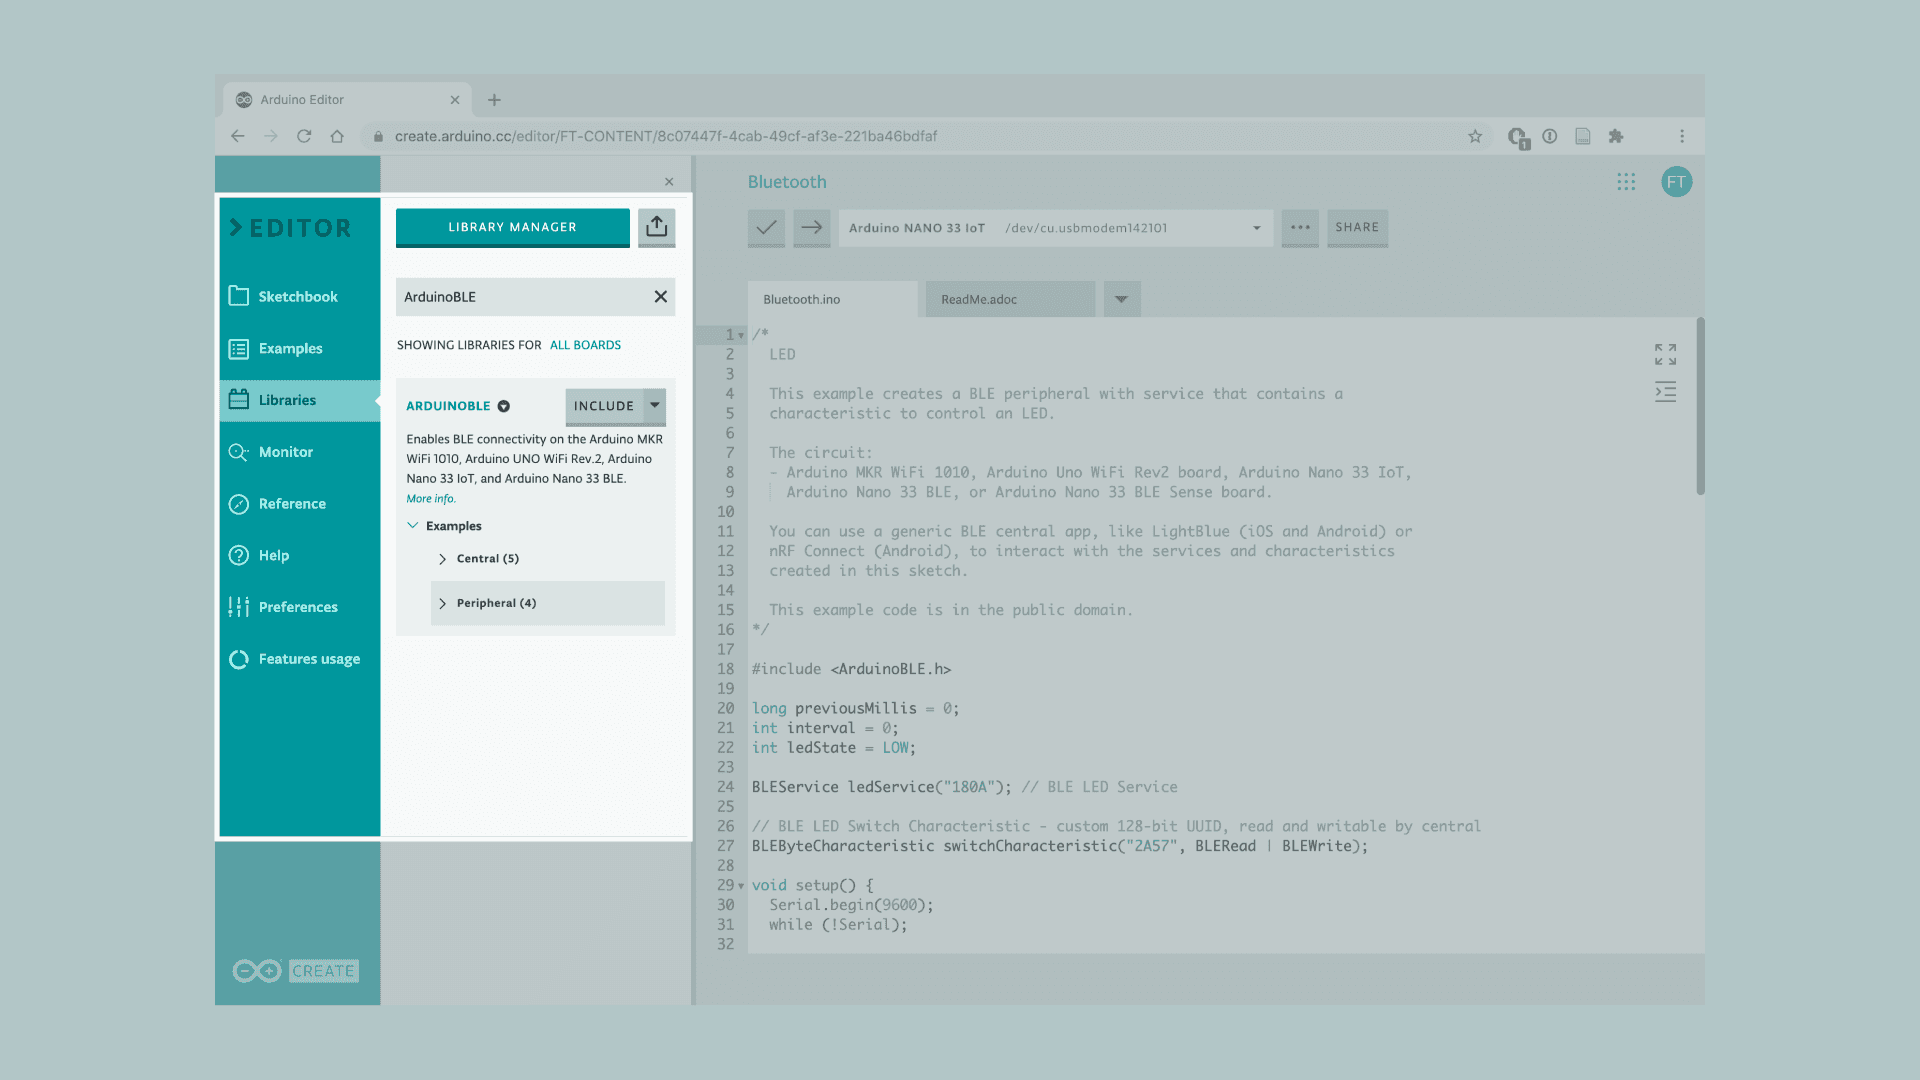Open the Preferences menu item
The width and height of the screenshot is (1920, 1080).
[297, 607]
